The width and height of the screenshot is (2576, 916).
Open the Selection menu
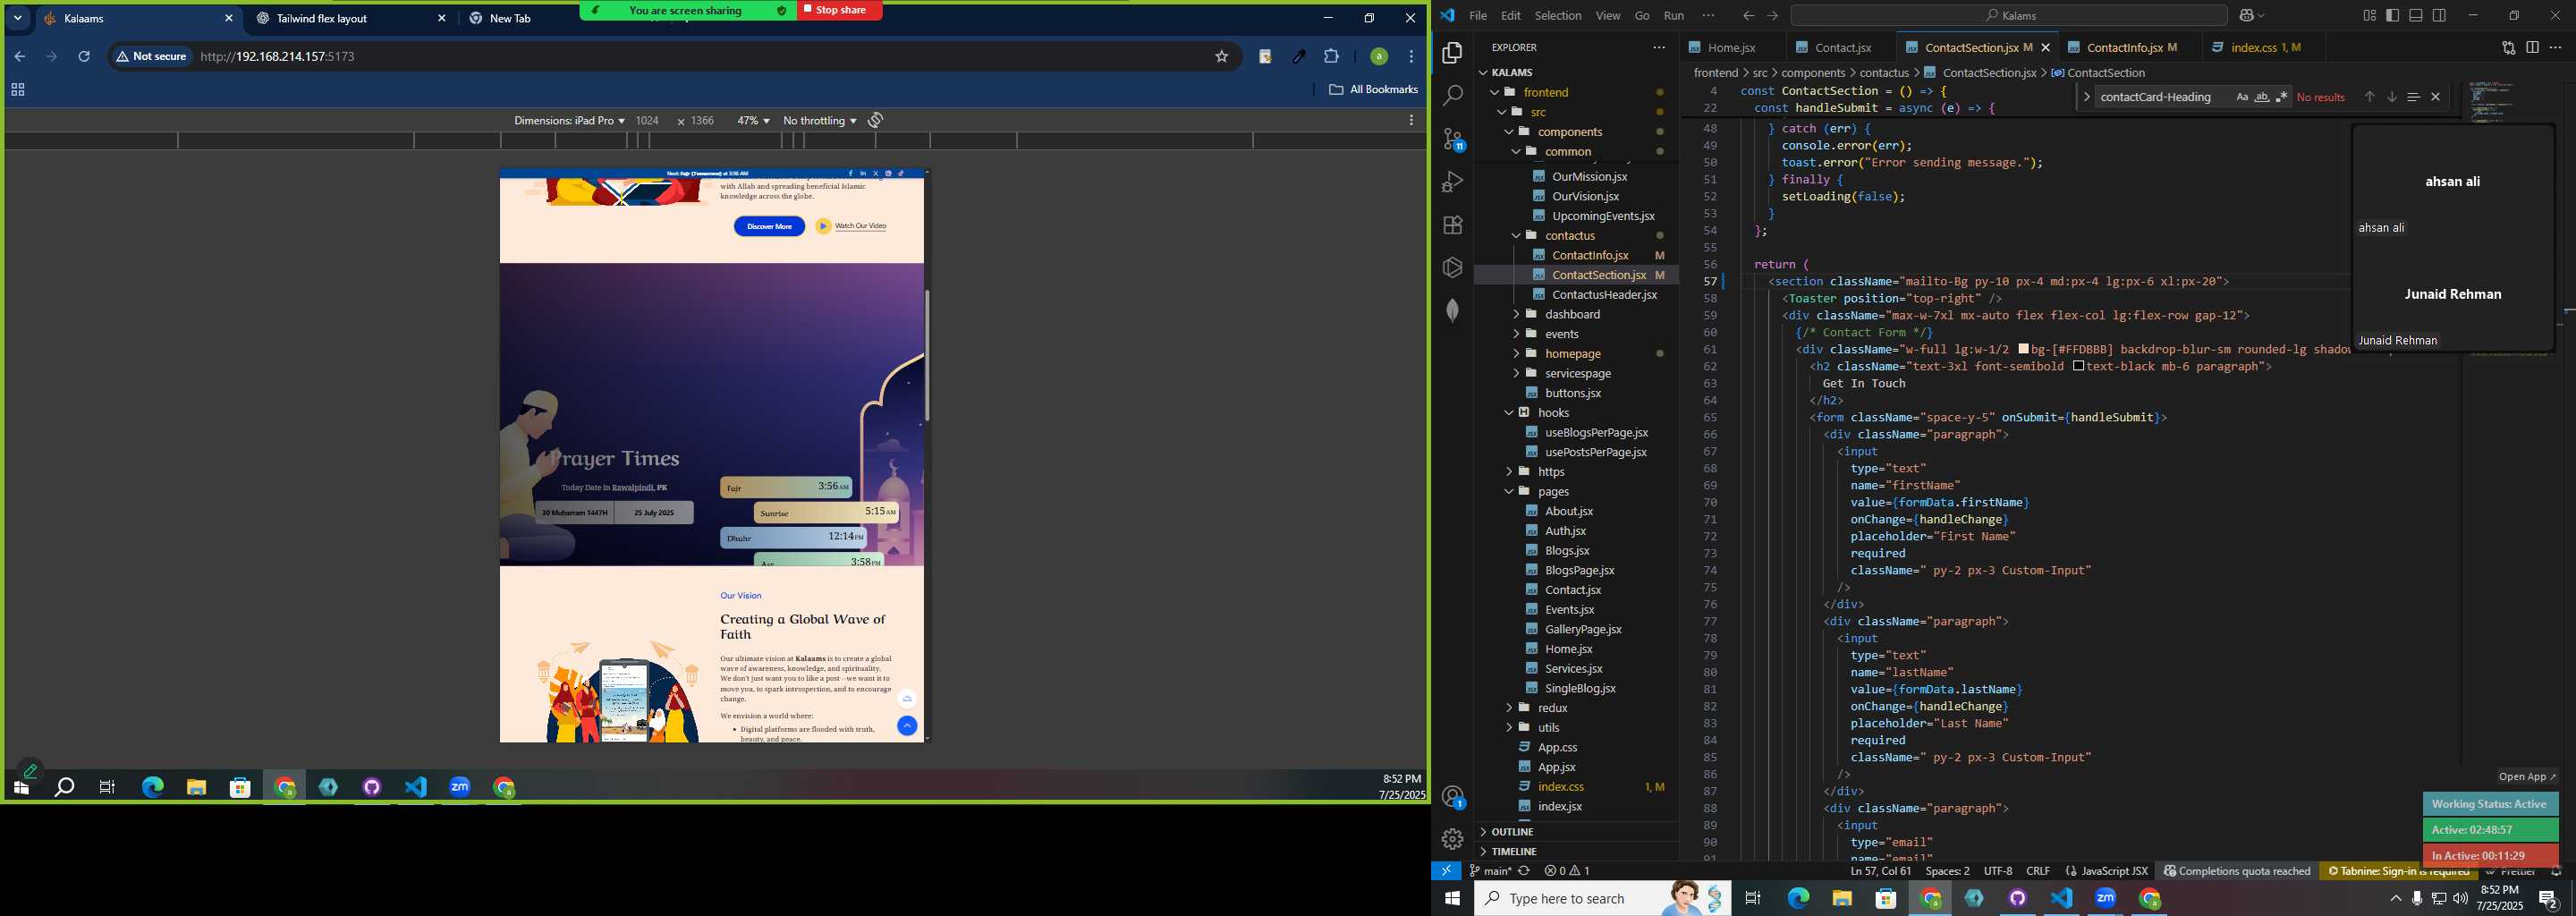coord(1558,16)
